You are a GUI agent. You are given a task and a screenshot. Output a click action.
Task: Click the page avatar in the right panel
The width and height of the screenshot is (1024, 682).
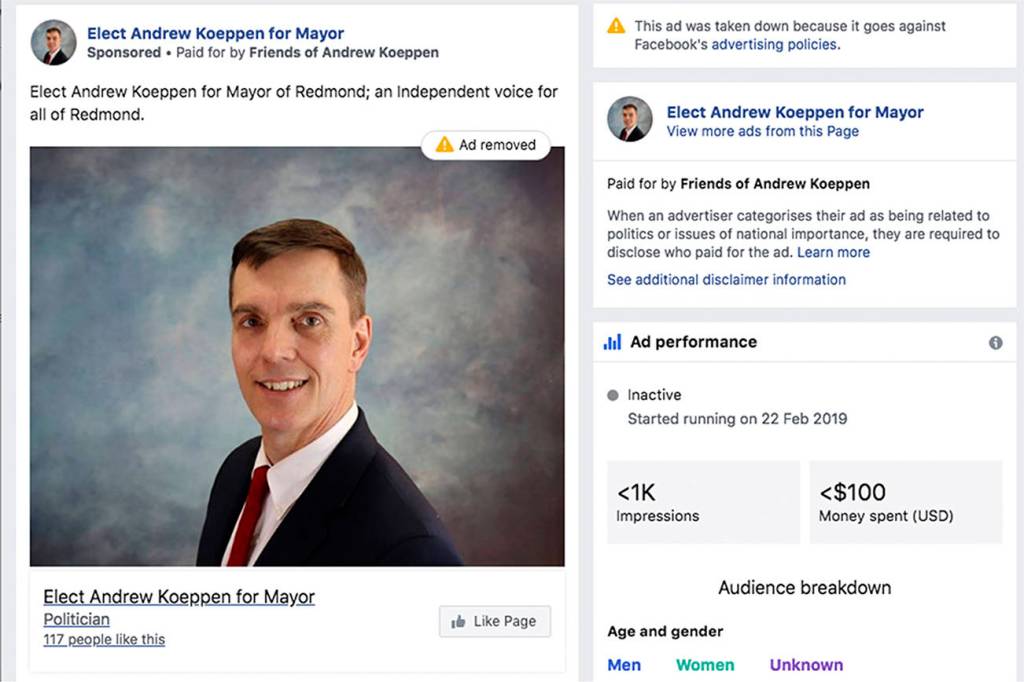pyautogui.click(x=630, y=120)
